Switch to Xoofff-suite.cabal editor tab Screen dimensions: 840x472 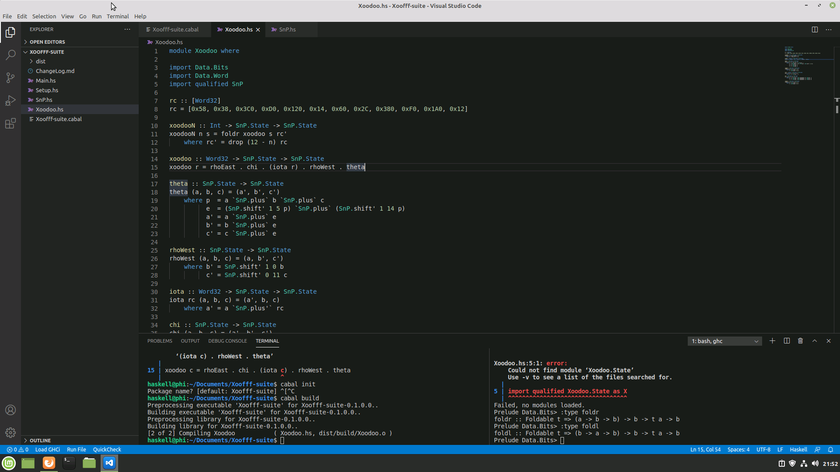click(x=175, y=29)
